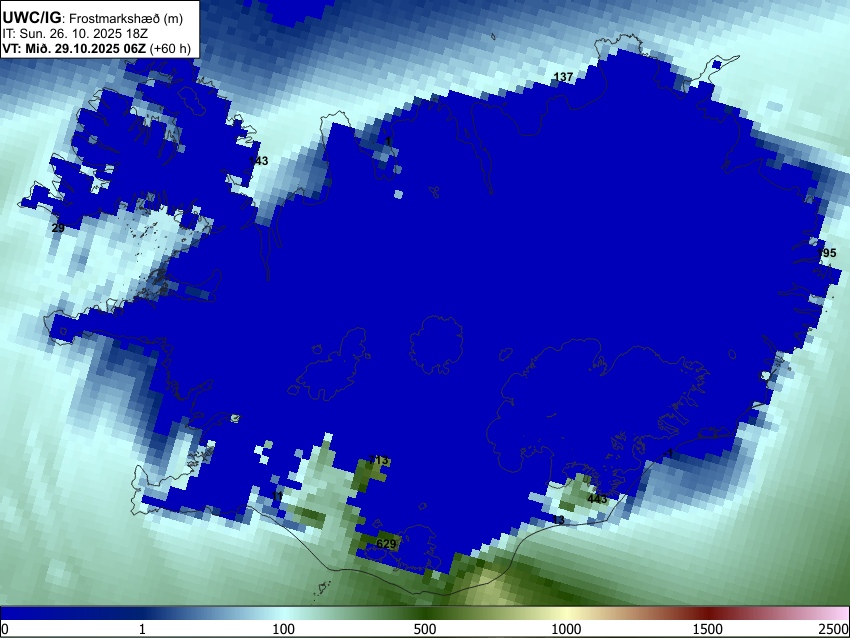Click the '1500' label on the color scale

coord(708,629)
